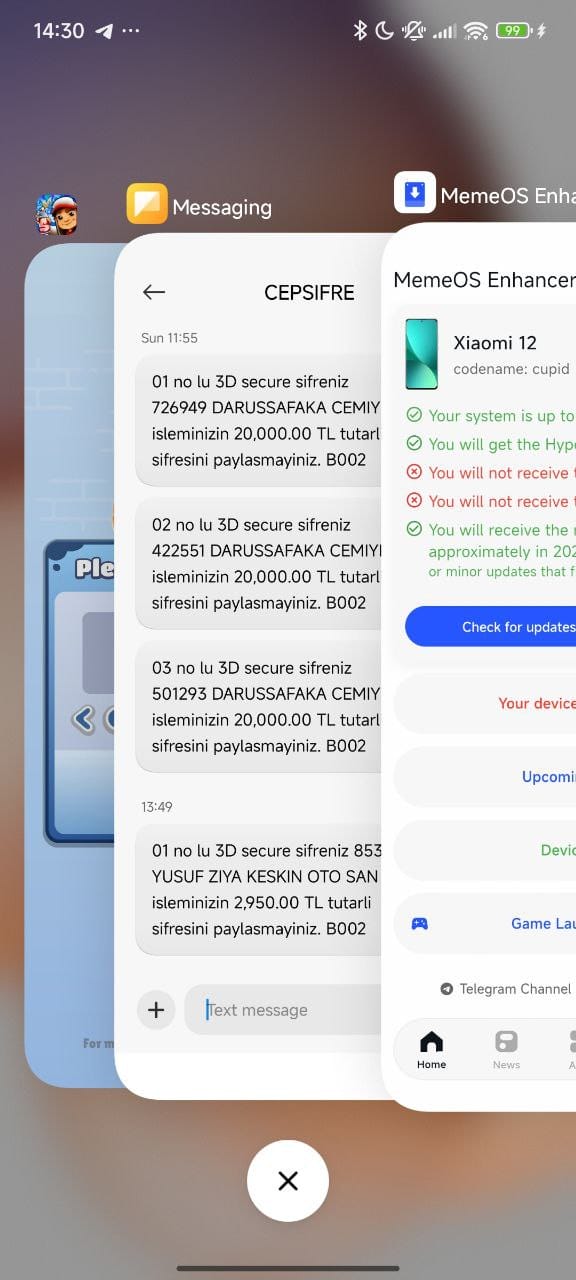576x1280 pixels.
Task: Tap the plus attachment icon in Messaging
Action: coord(156,1010)
